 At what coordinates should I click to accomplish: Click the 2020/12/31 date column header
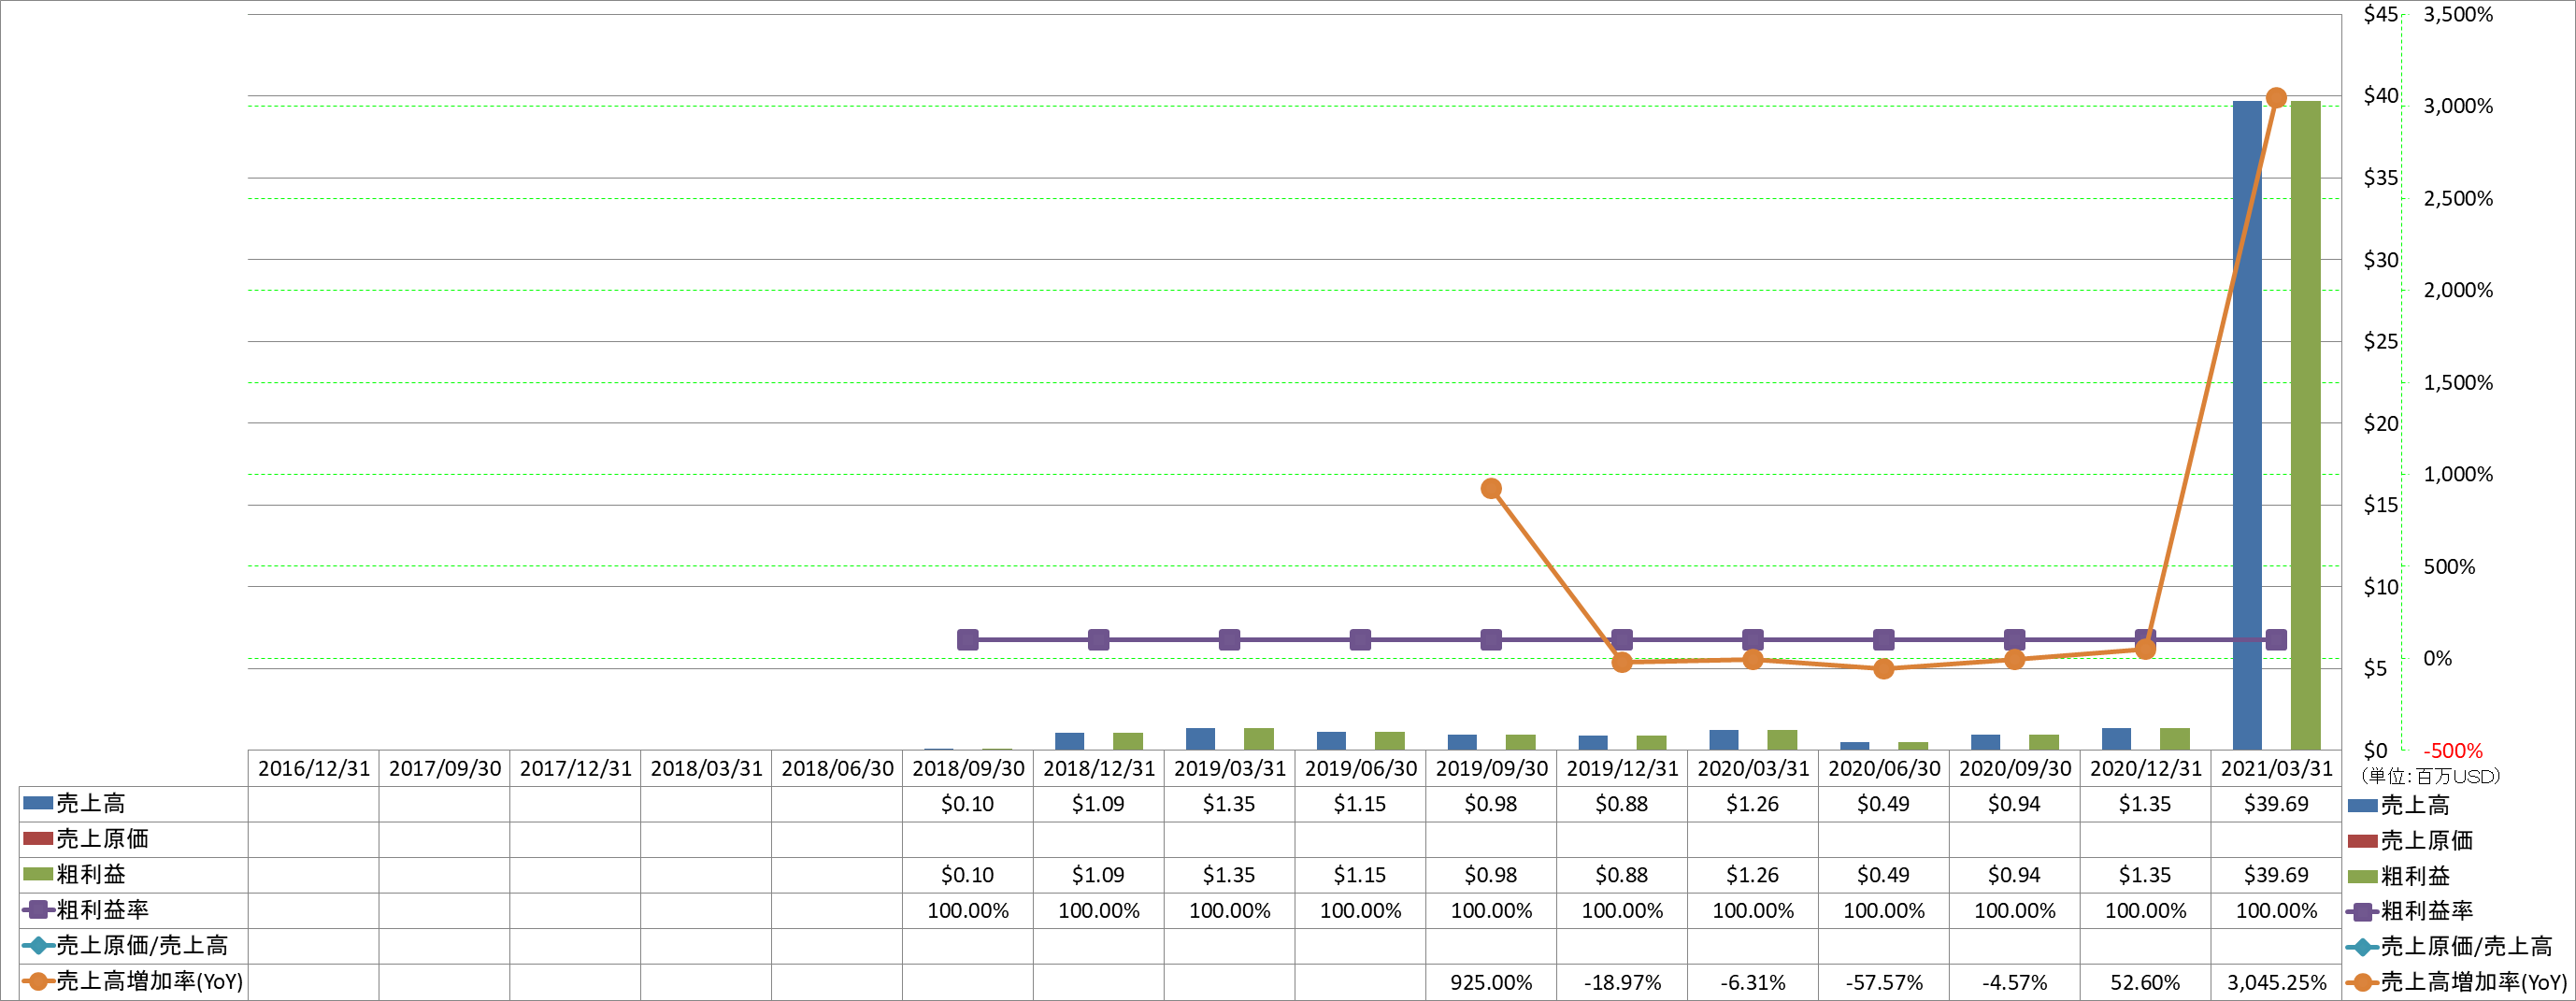tap(2146, 768)
